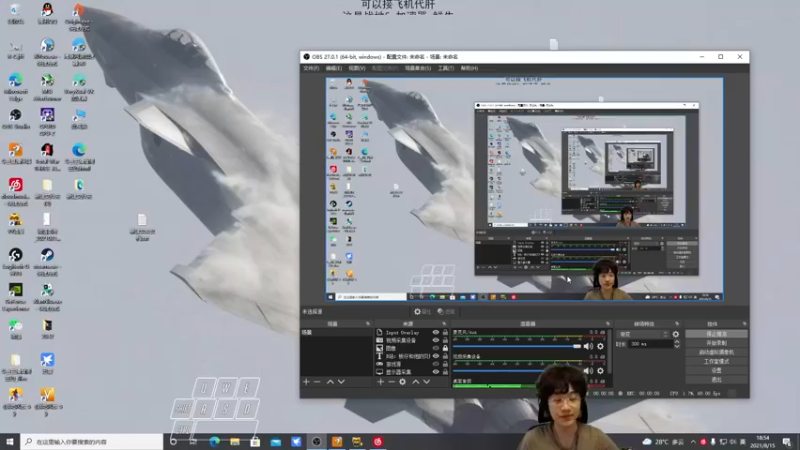Pop out the Scene Transitions dock panel
Image resolution: width=800 pixels, height=450 pixels.
tap(677, 323)
